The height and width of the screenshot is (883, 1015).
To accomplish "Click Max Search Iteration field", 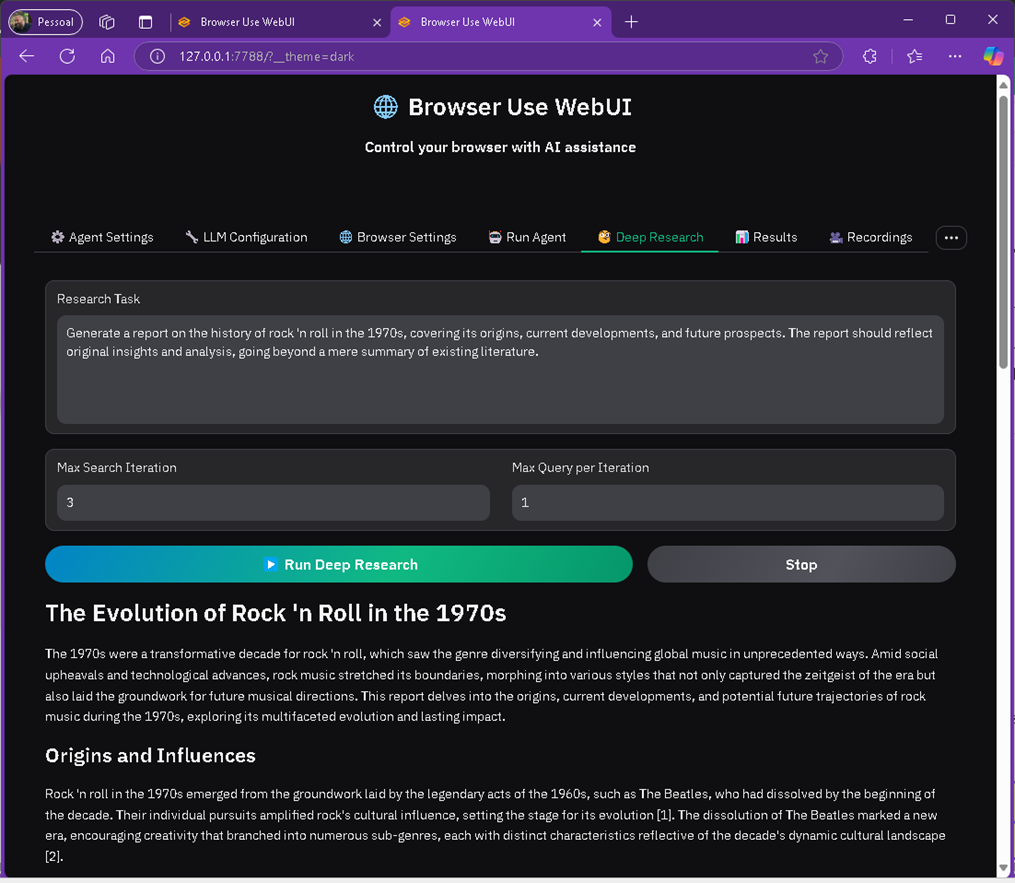I will [273, 502].
